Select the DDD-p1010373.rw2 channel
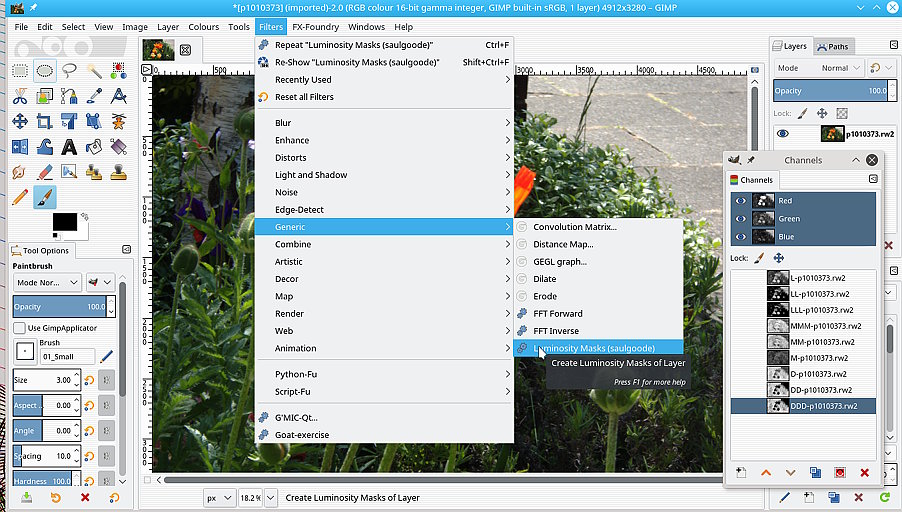 click(803, 406)
